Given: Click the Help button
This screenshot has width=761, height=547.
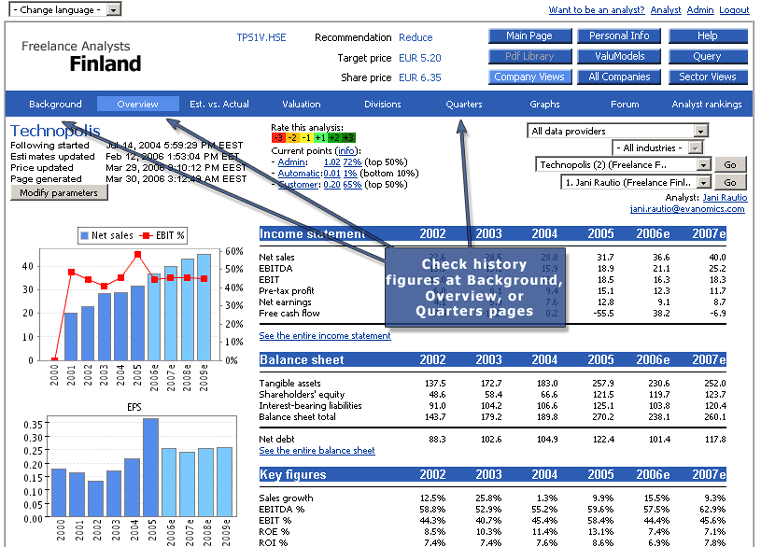Looking at the screenshot, I should (708, 36).
